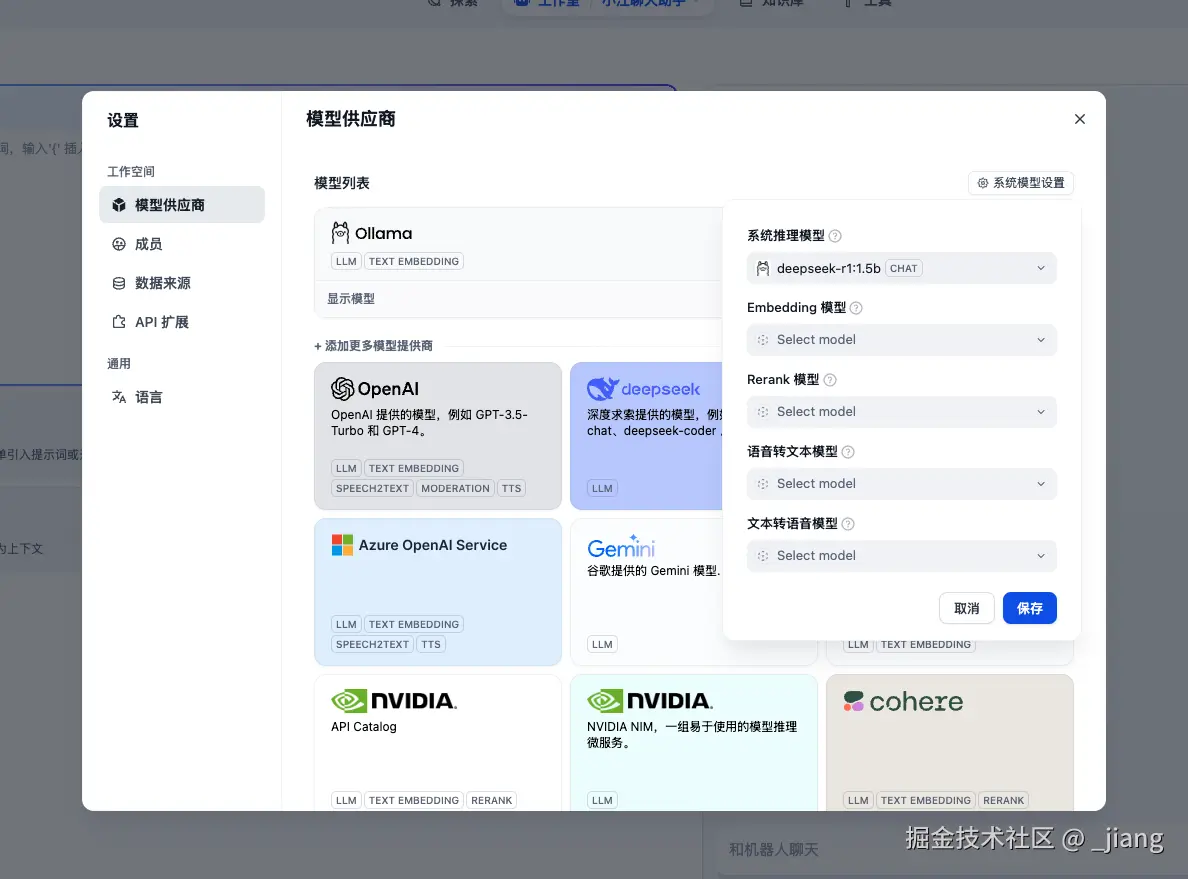
Task: Open 系统模型设置 via the gear icon
Action: 1020,183
